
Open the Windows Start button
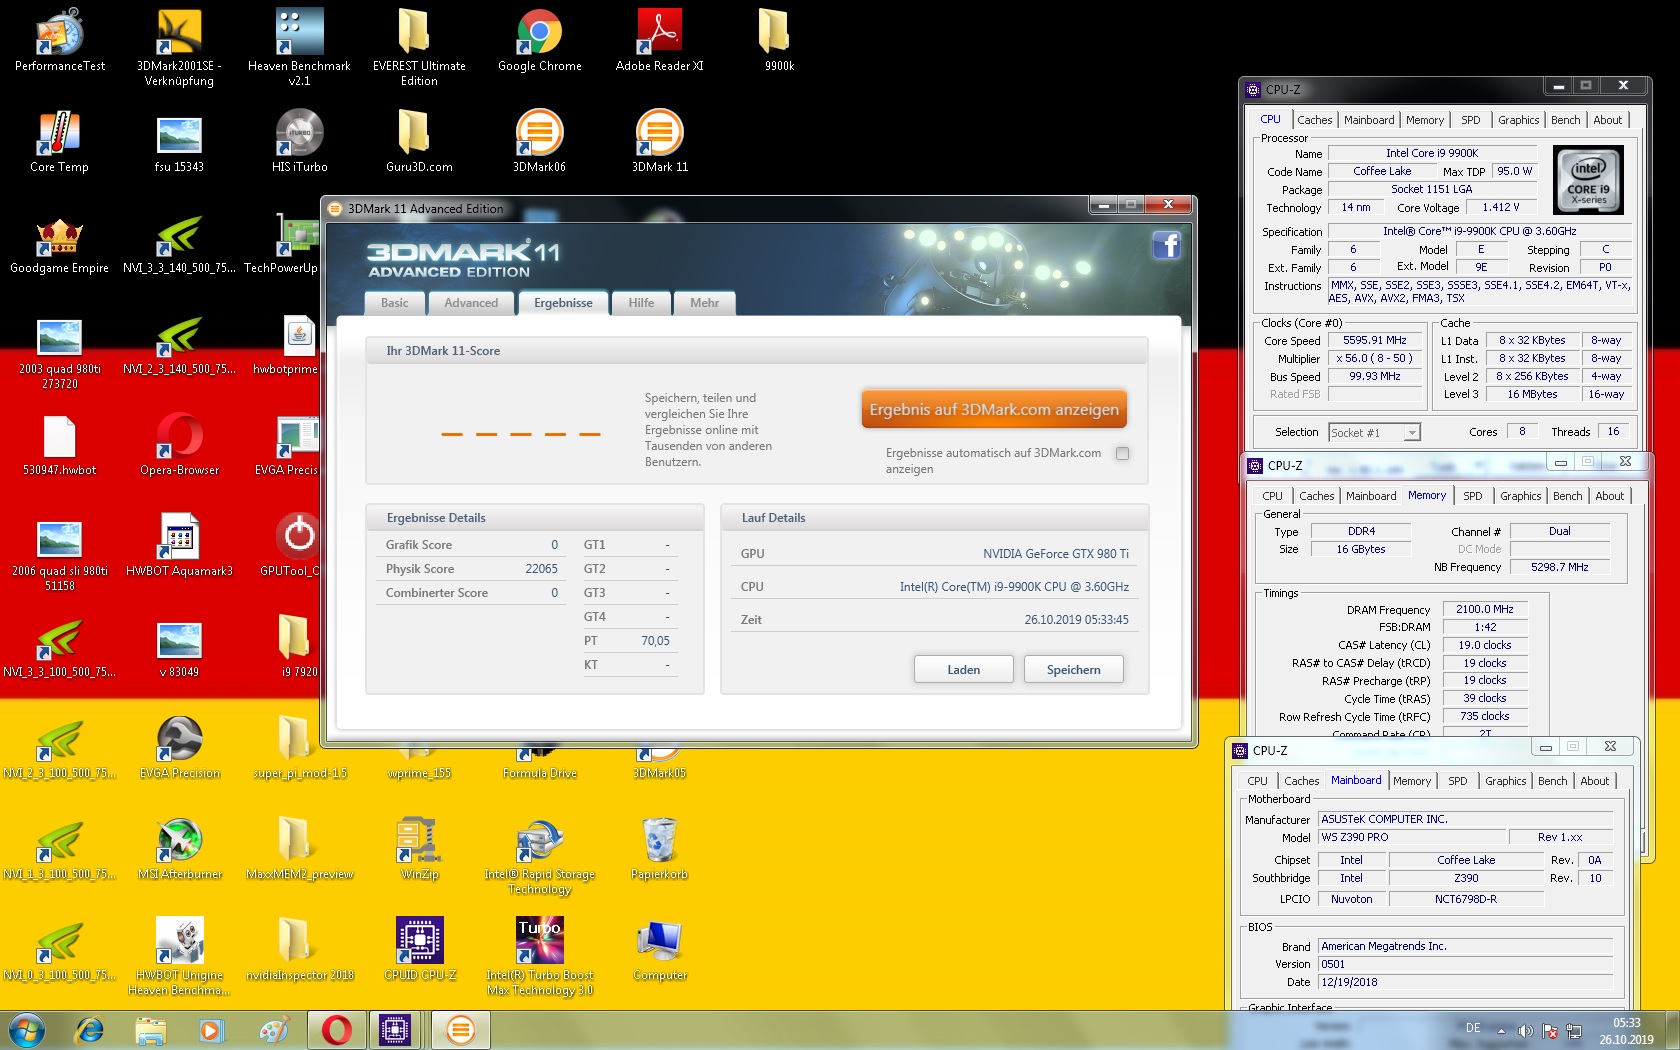(x=27, y=1030)
